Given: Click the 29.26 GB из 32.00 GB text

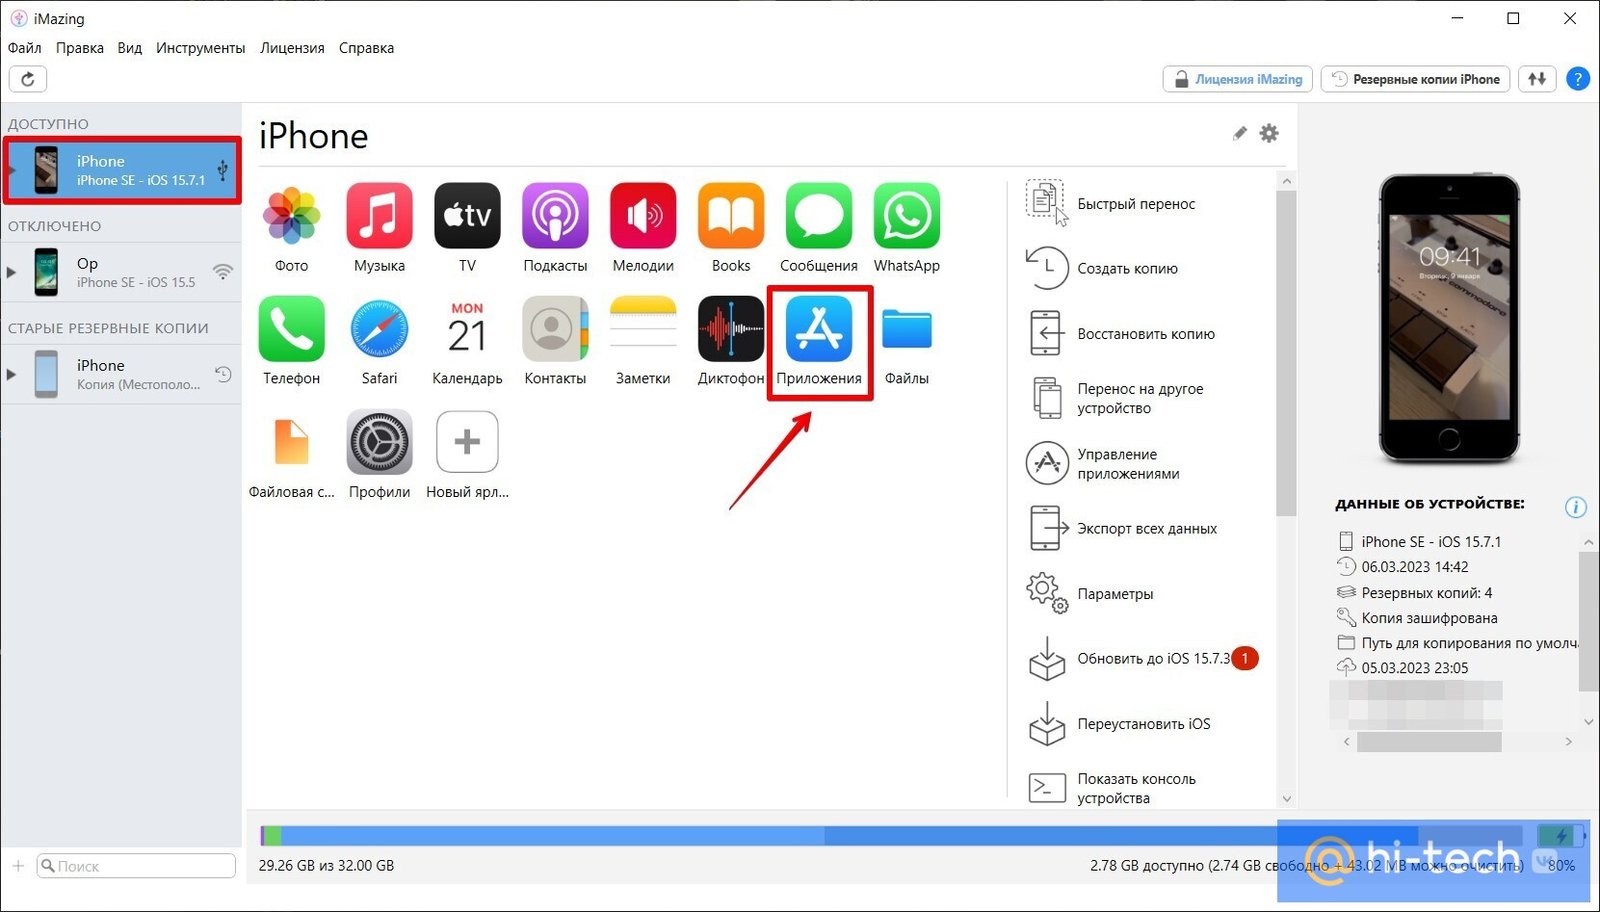Looking at the screenshot, I should [326, 865].
